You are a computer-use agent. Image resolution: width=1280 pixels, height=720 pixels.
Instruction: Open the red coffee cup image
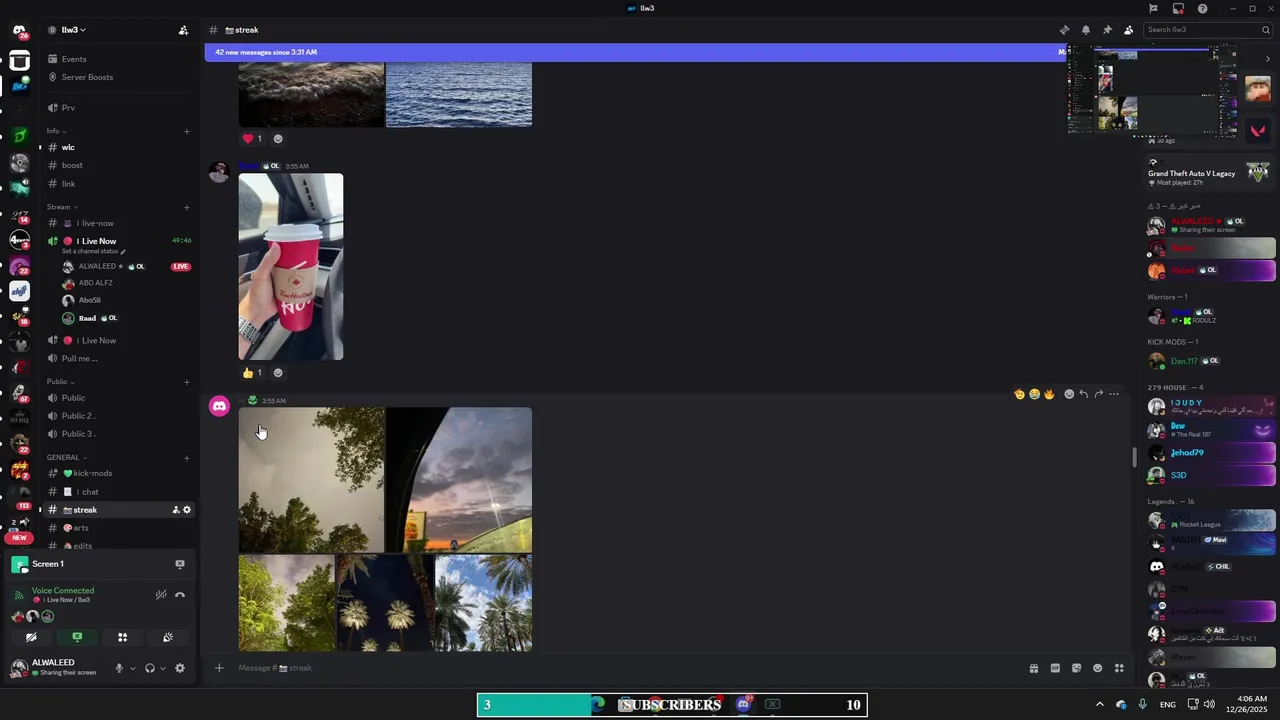pos(291,267)
